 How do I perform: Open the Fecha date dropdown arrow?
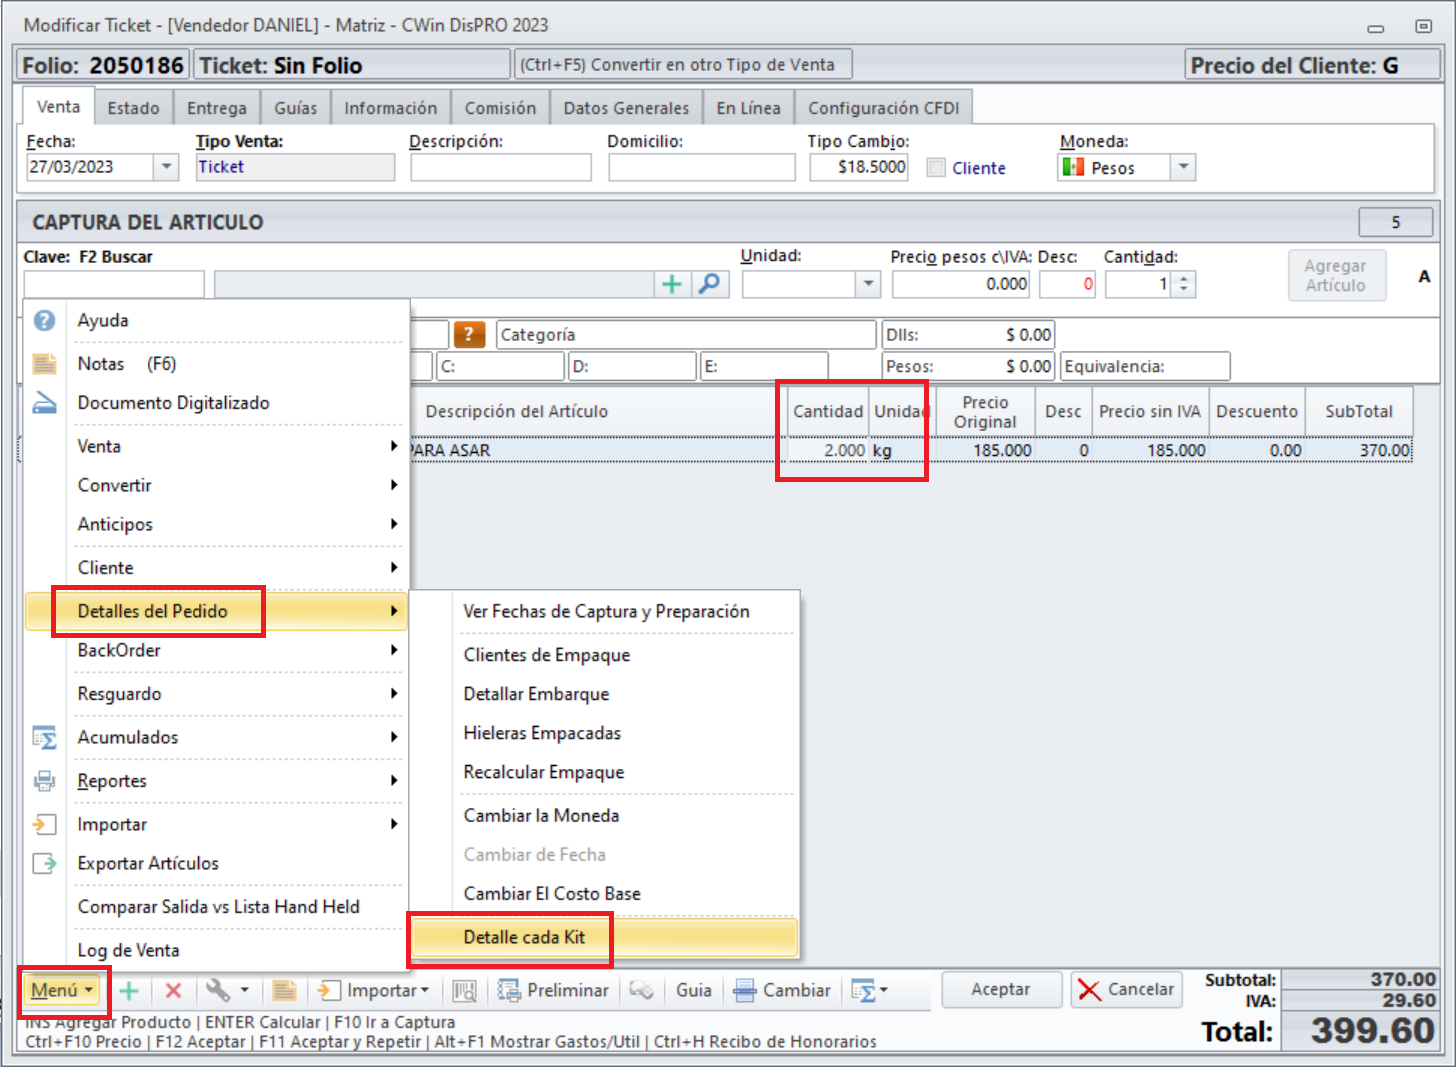tap(166, 167)
